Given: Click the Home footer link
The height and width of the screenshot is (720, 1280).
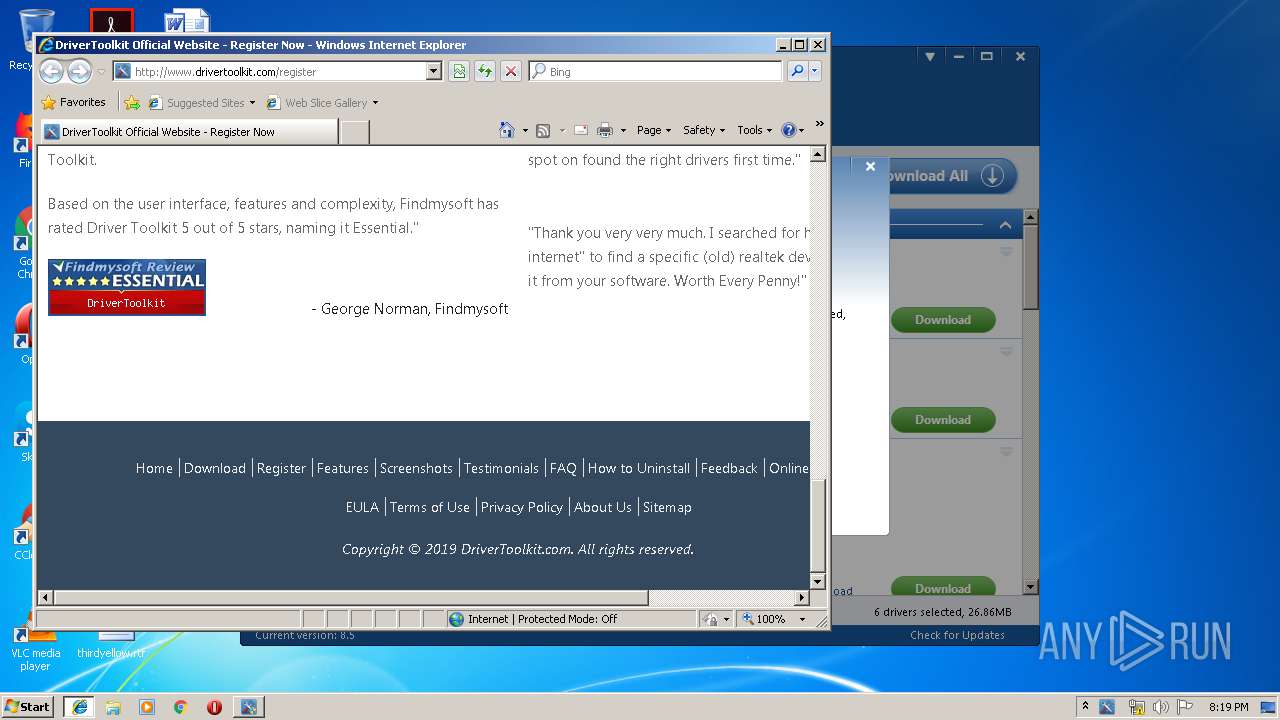Looking at the screenshot, I should 154,468.
